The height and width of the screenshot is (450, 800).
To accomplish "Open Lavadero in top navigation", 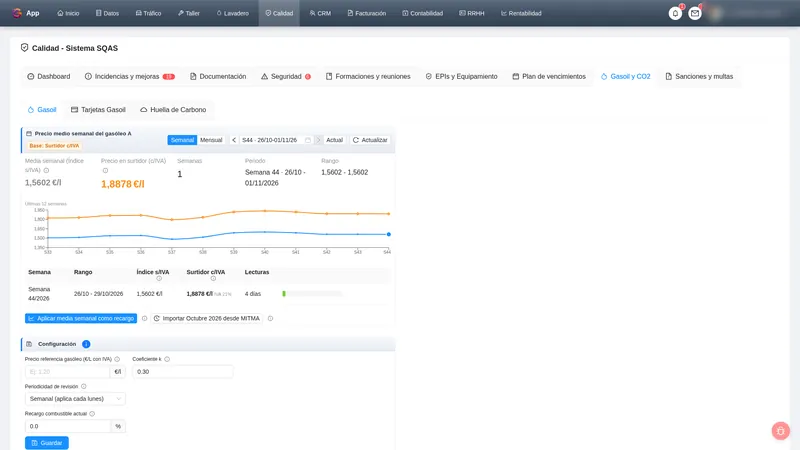I will (x=233, y=13).
